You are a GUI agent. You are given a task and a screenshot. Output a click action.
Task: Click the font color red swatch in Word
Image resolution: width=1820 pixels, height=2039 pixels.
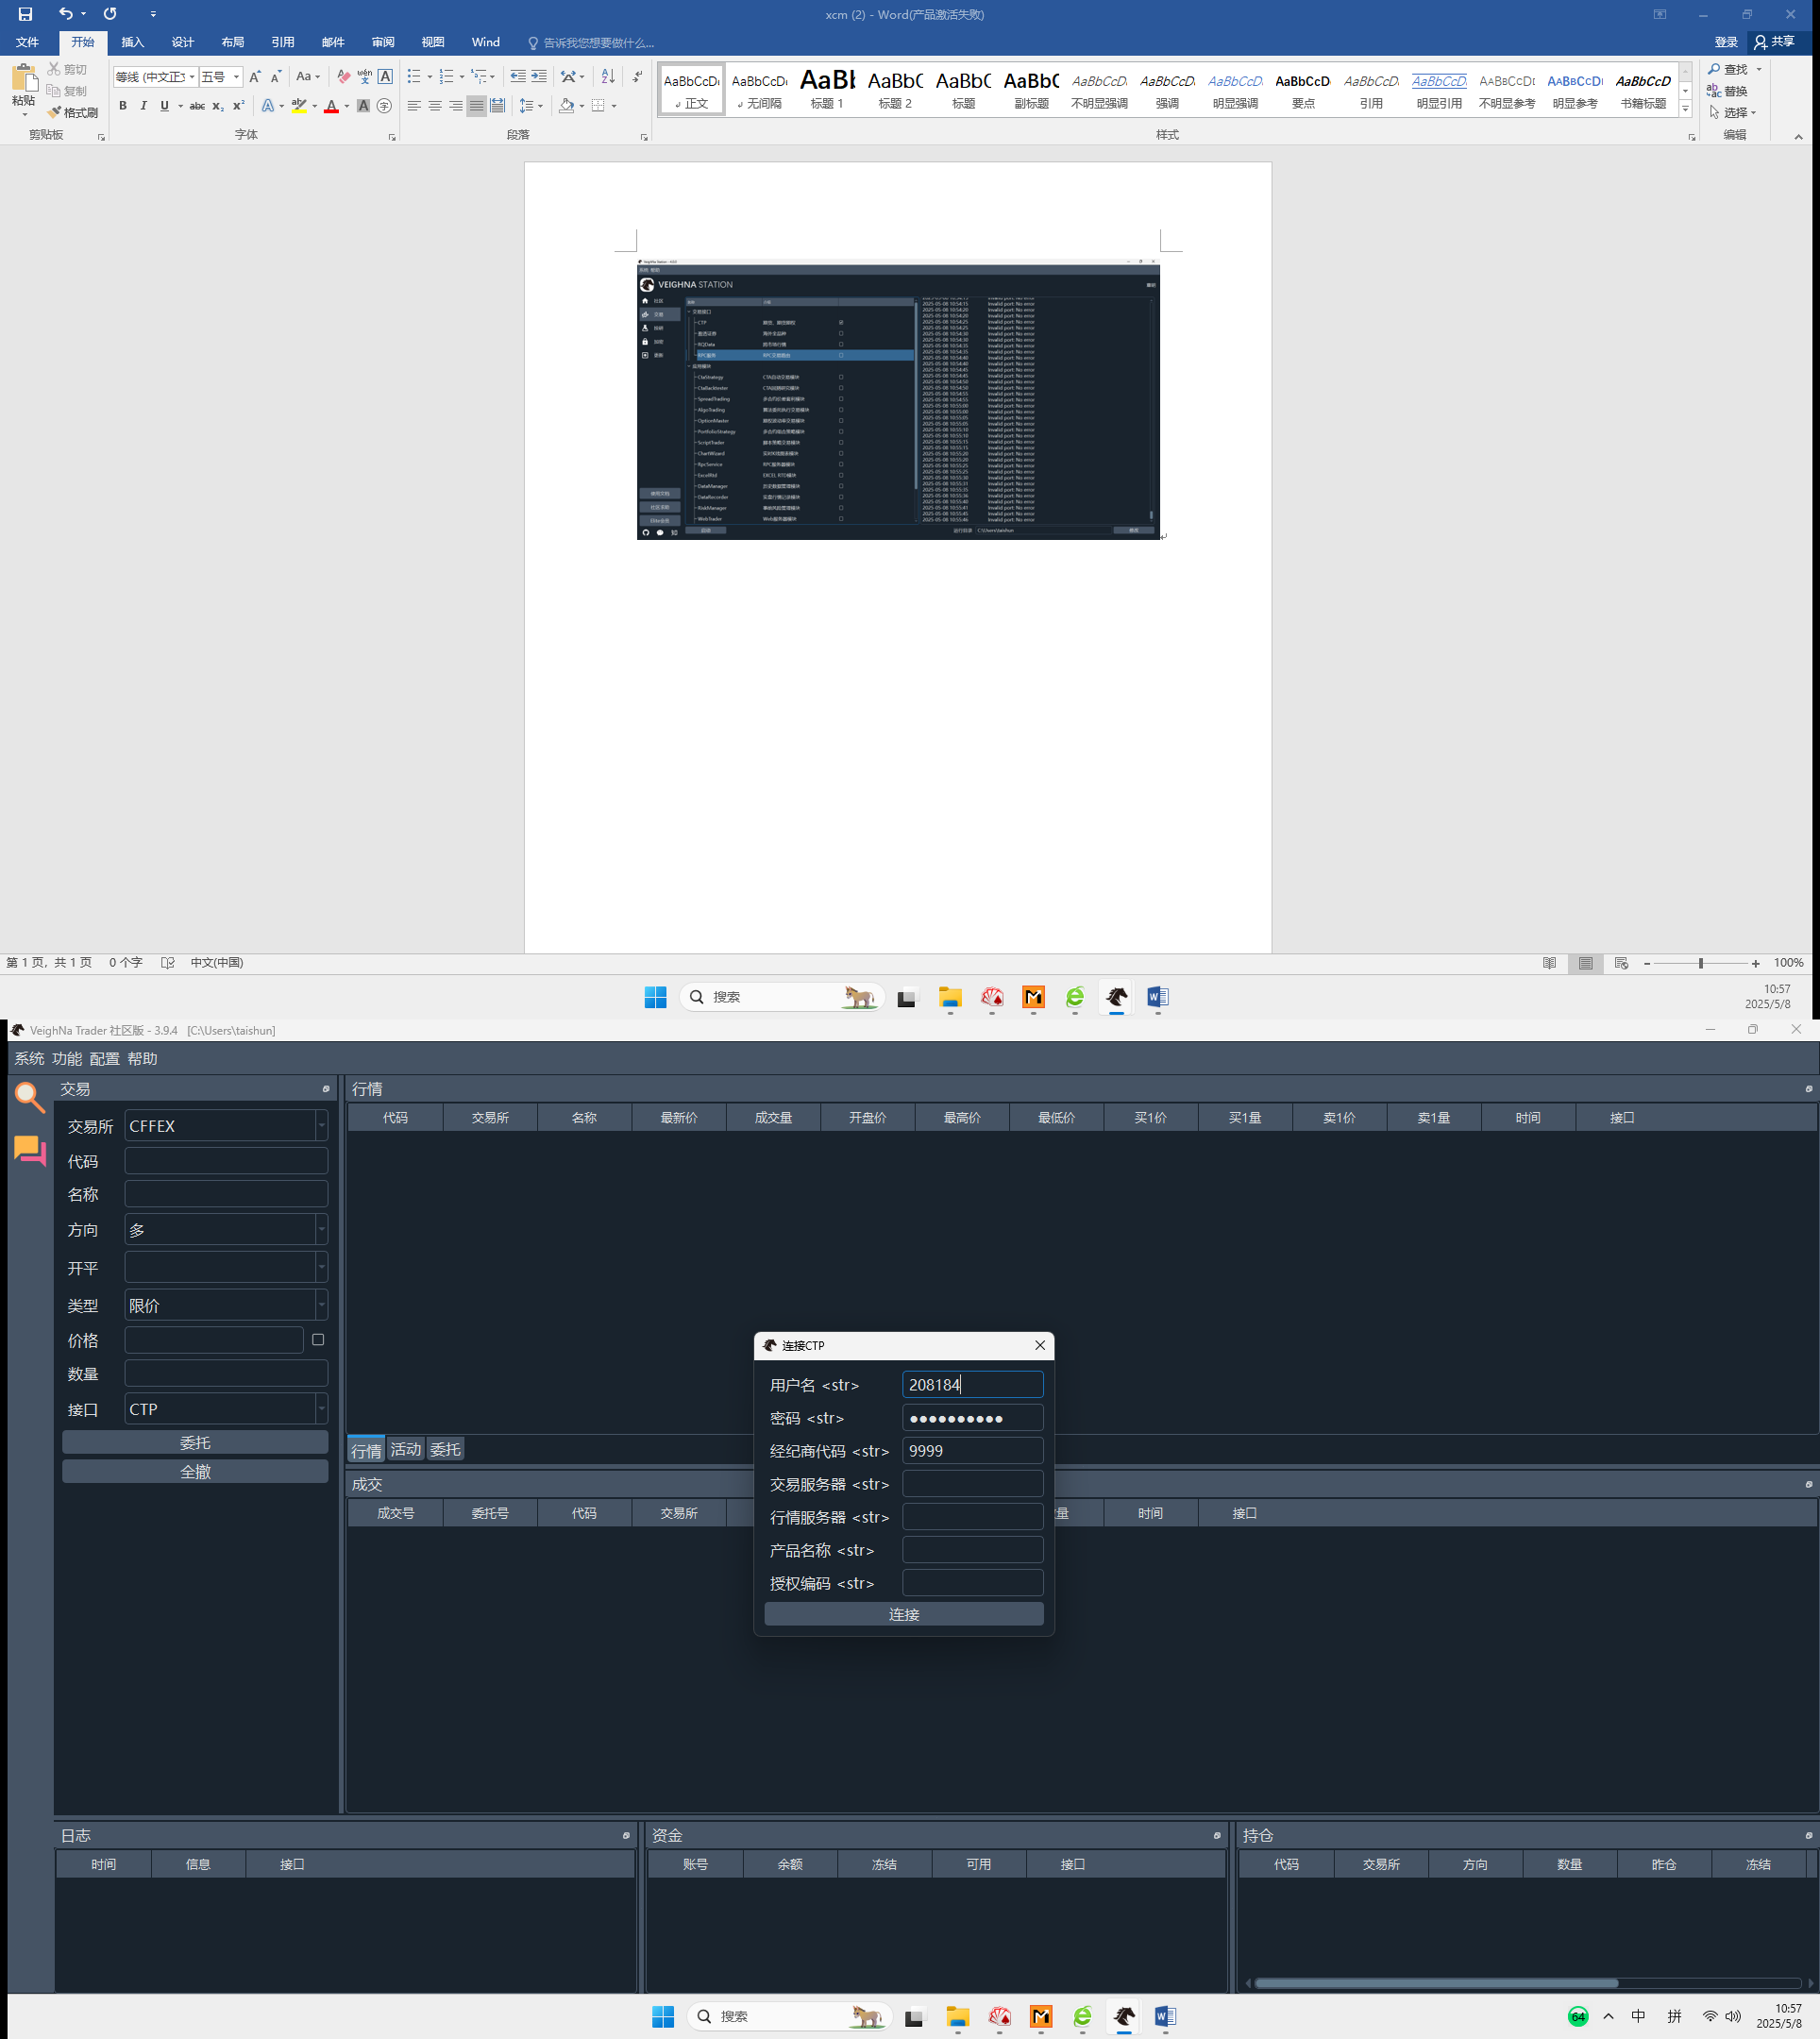pyautogui.click(x=331, y=106)
